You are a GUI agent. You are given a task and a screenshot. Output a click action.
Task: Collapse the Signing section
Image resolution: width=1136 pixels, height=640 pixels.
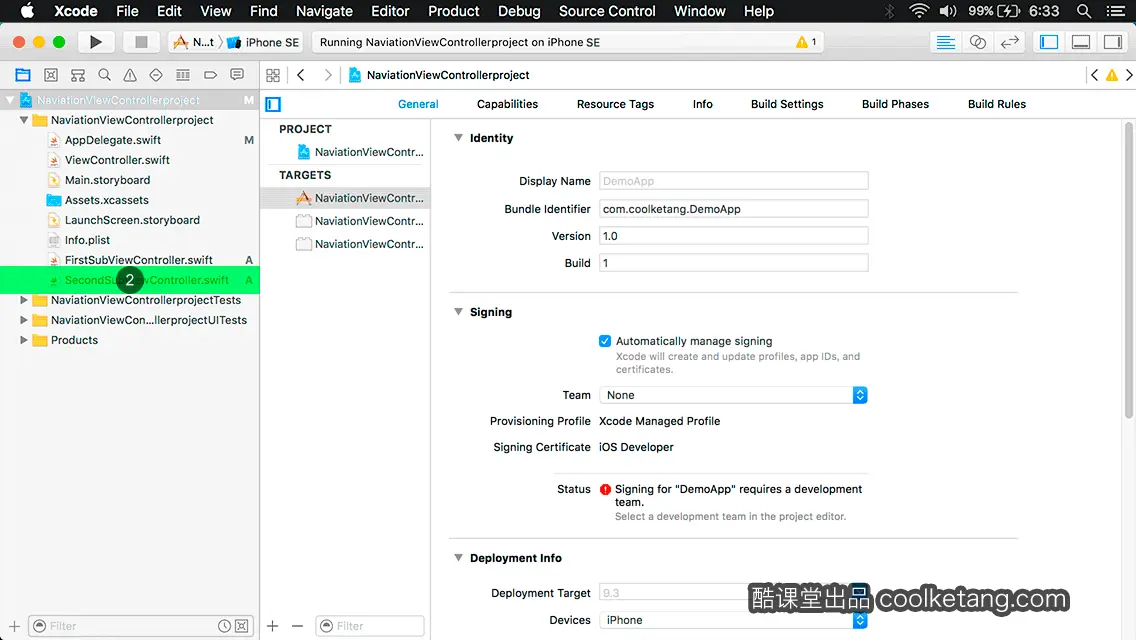(458, 312)
